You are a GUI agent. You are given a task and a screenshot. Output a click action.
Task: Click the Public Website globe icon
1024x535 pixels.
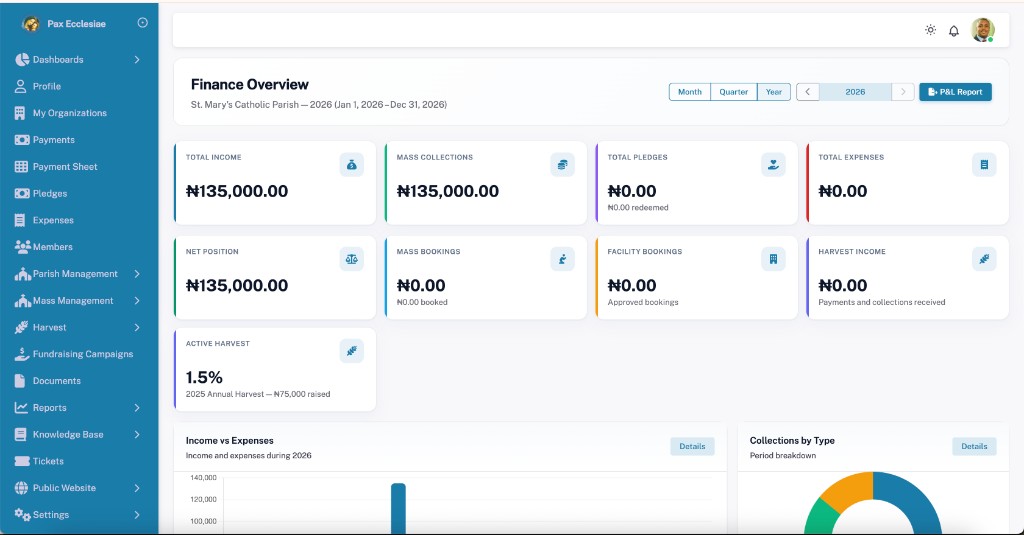point(22,488)
